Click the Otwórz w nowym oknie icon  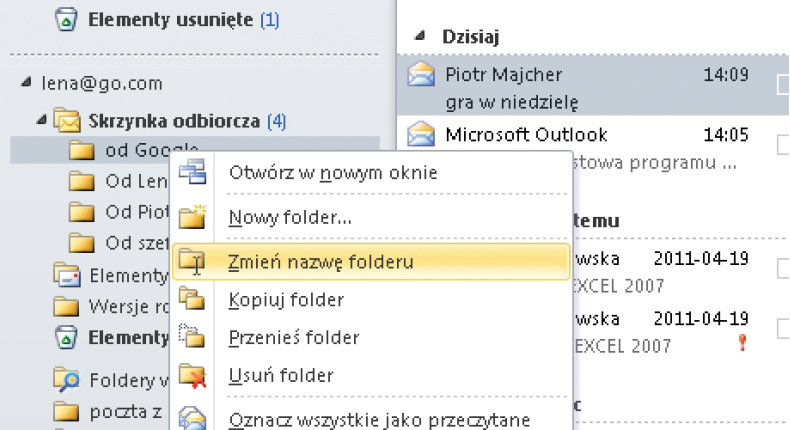click(x=191, y=172)
